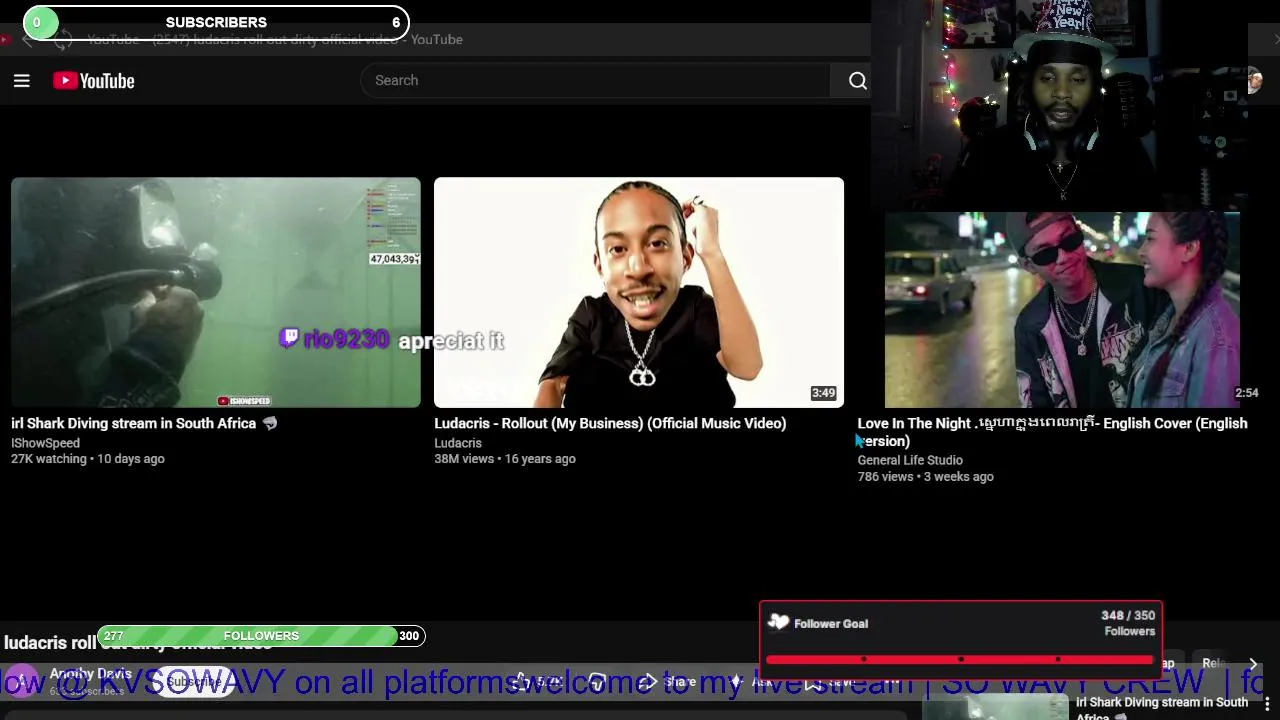1280x720 pixels.
Task: Open the YouTube hamburger guide menu
Action: click(21, 81)
